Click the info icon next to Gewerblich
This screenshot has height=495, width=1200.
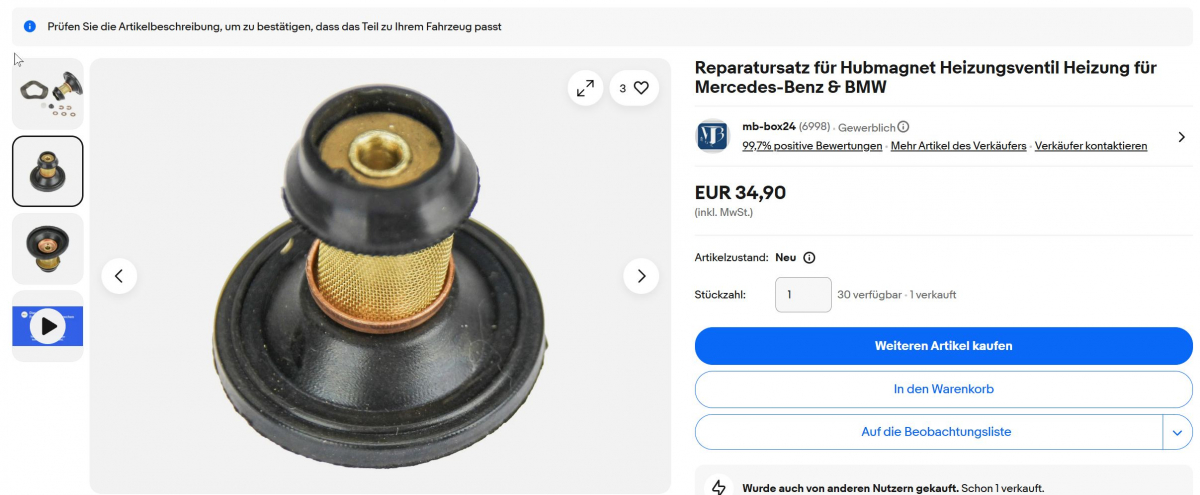[x=903, y=127]
